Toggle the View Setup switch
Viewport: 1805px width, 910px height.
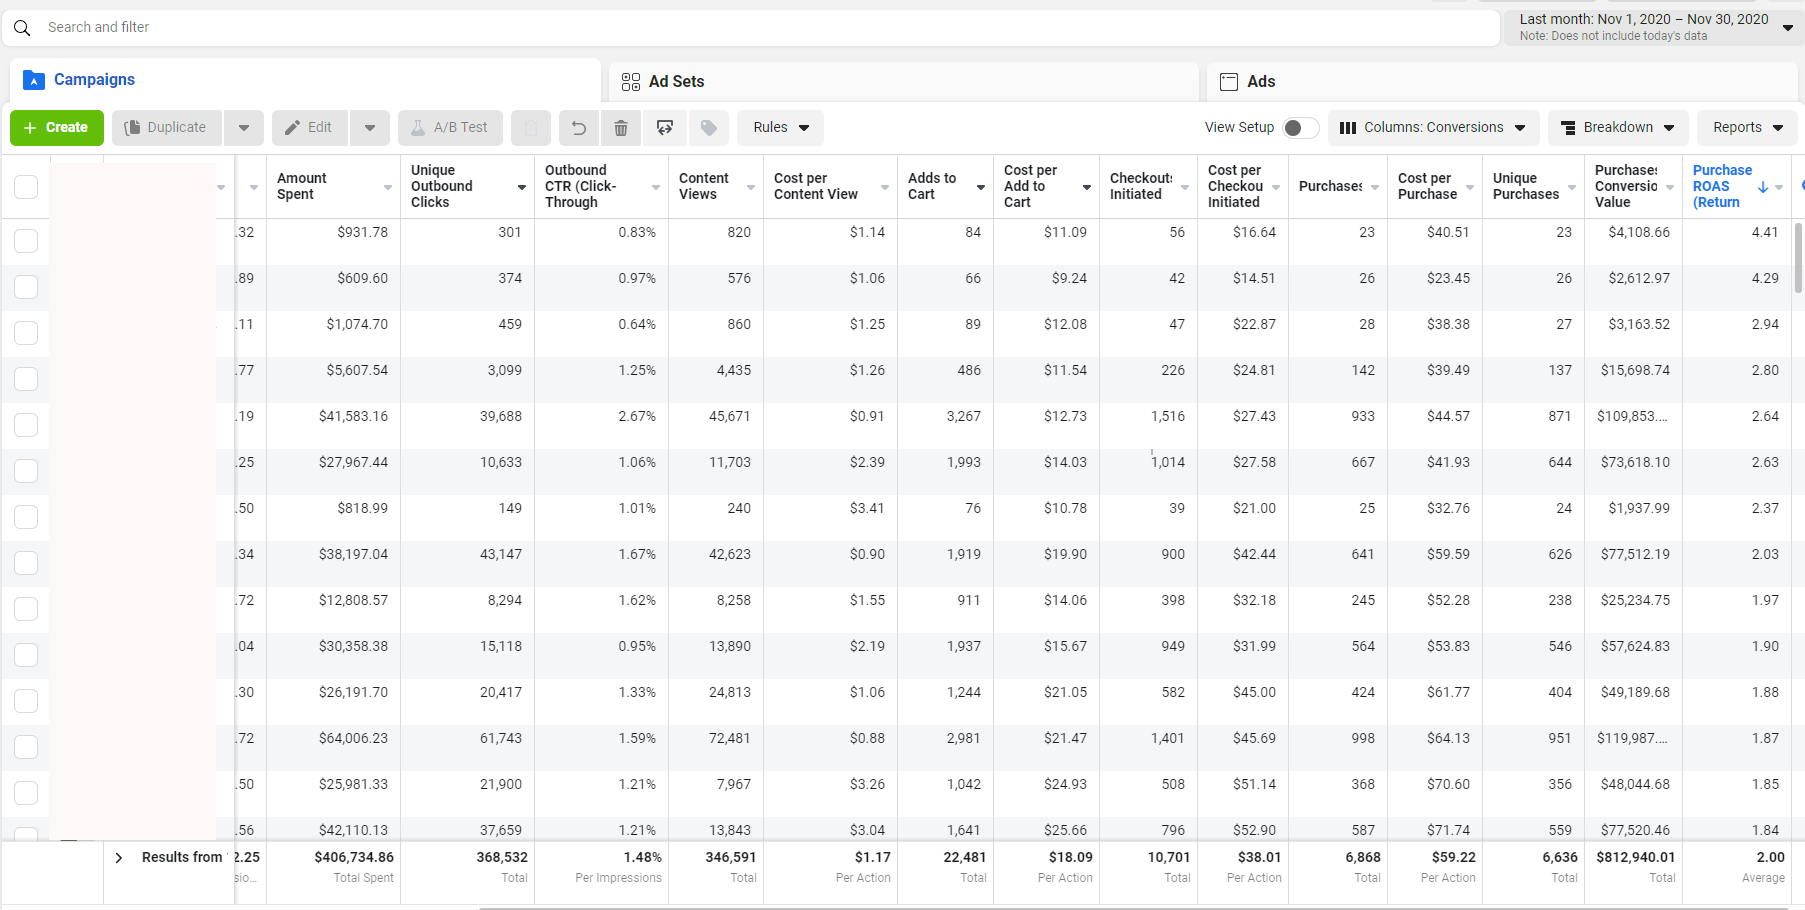(x=1299, y=128)
